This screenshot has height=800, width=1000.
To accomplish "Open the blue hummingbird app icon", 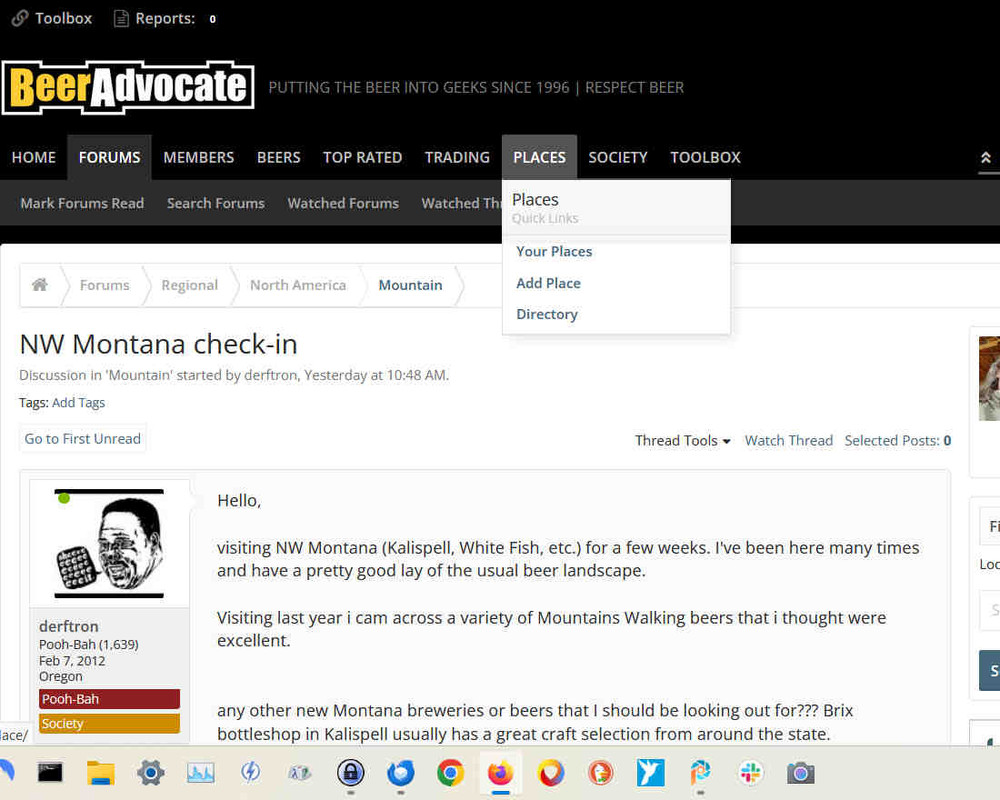I will [651, 773].
